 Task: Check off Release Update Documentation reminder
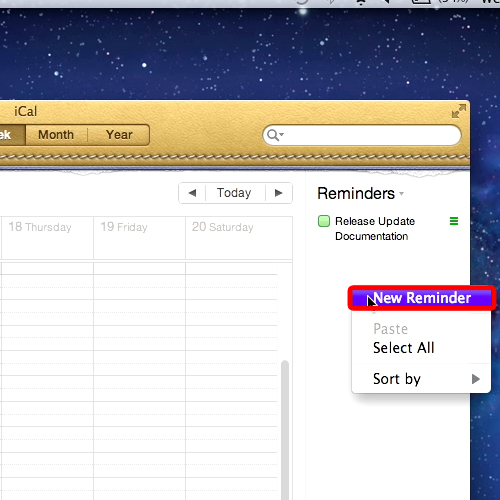click(324, 221)
